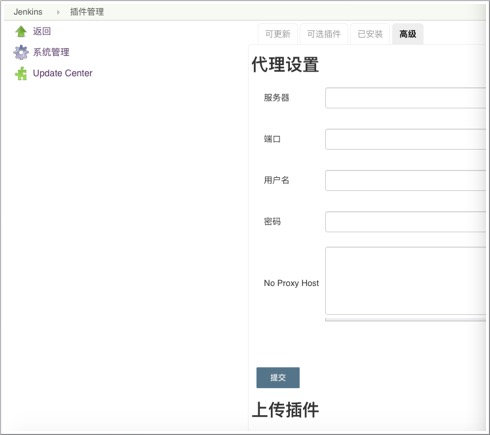Click the resize bar below No Proxy Host

(405, 320)
